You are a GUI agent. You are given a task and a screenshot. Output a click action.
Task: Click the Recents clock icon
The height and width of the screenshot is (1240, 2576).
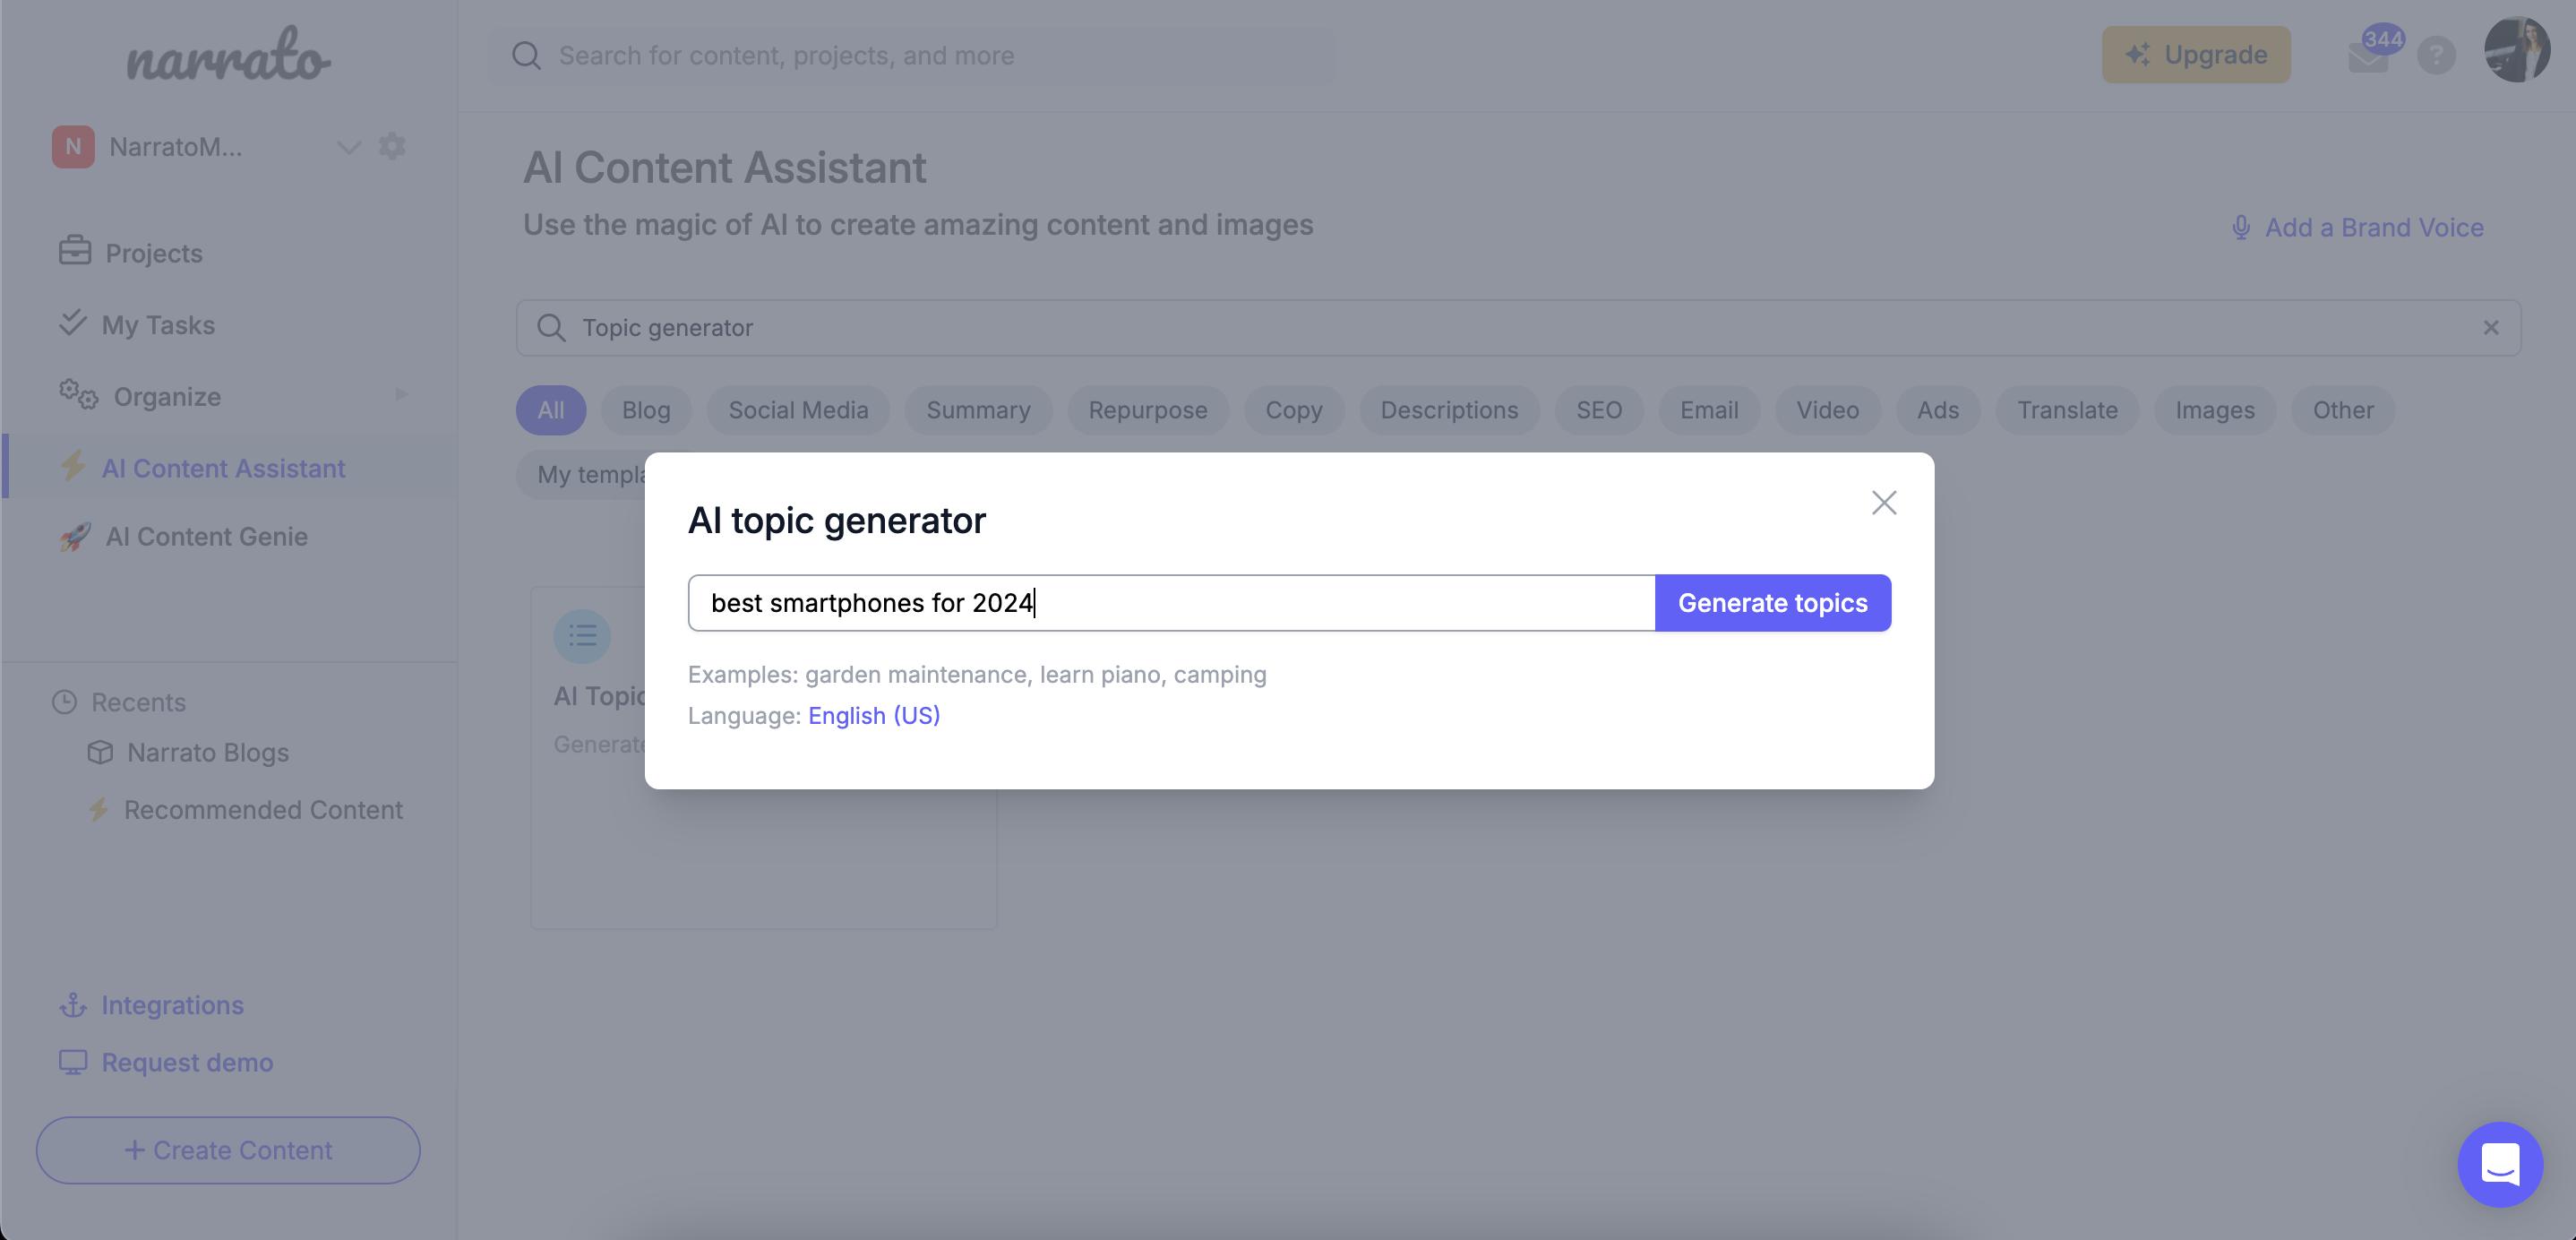(x=63, y=702)
